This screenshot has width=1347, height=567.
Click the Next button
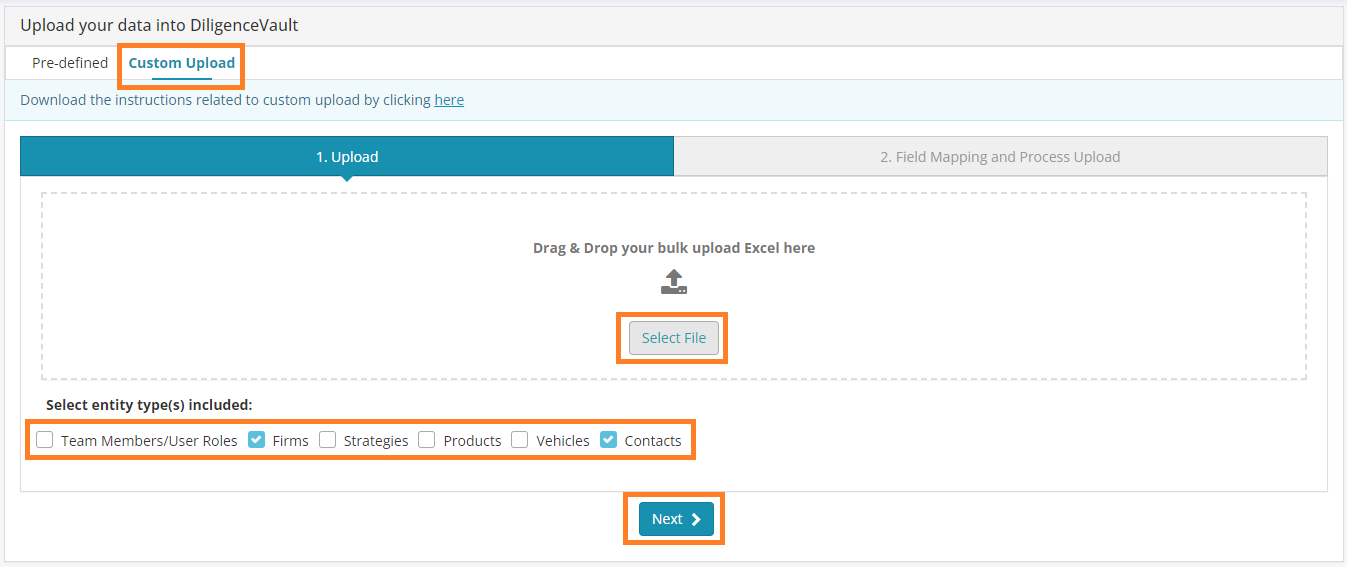[677, 519]
